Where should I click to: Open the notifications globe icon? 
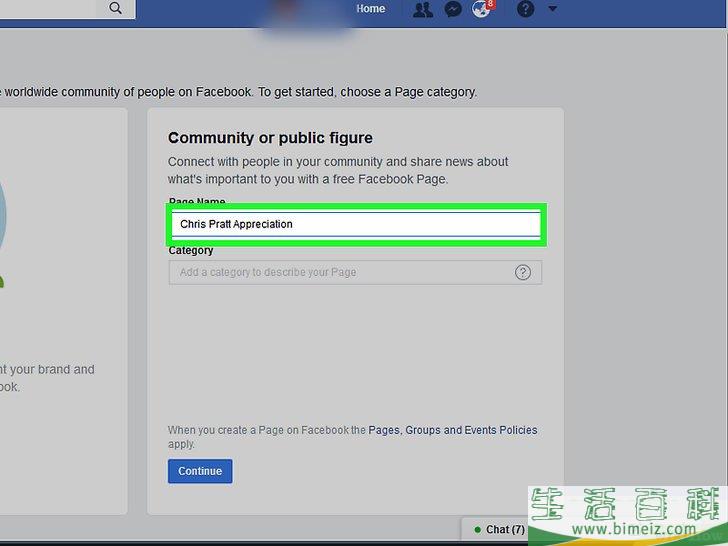[x=482, y=9]
